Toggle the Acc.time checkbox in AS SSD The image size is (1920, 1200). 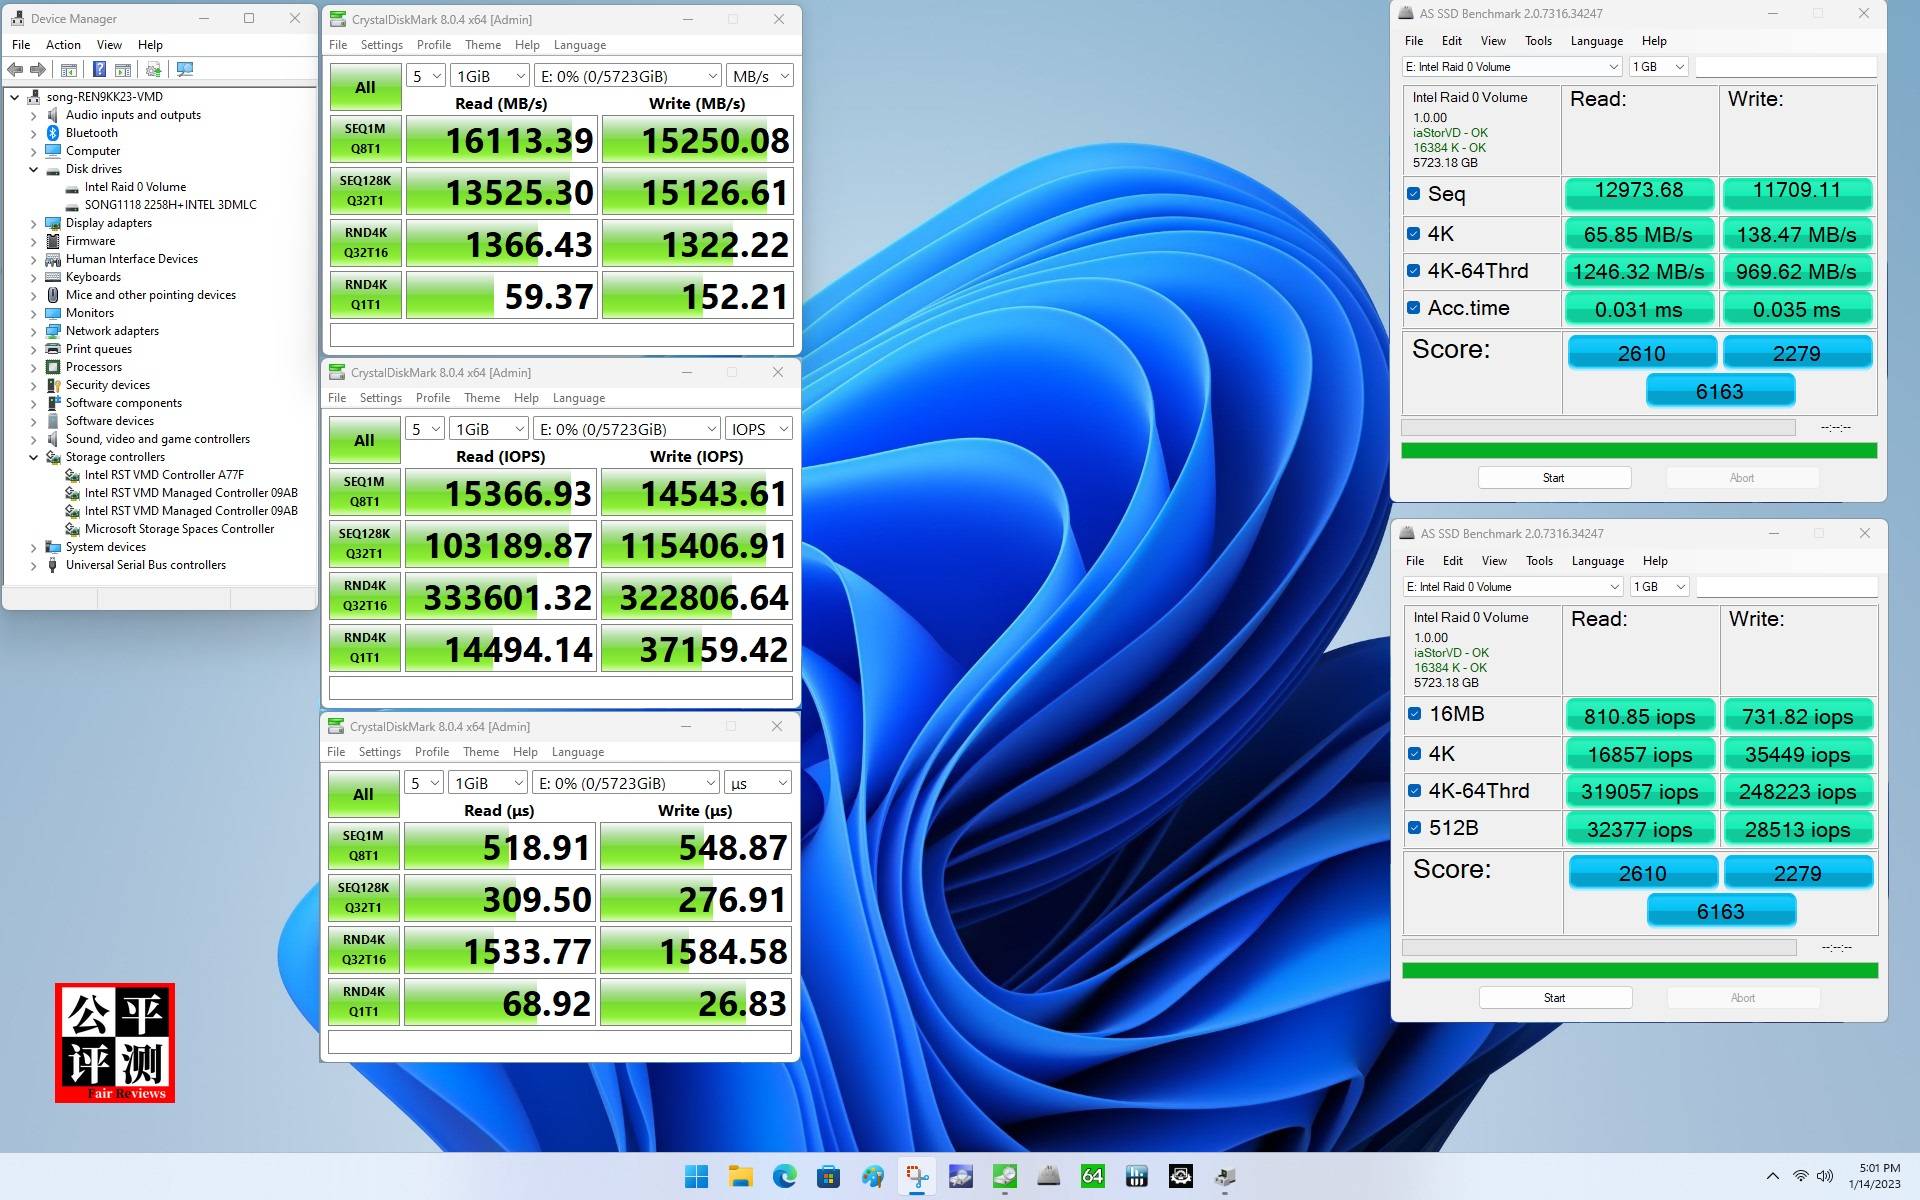pos(1413,308)
